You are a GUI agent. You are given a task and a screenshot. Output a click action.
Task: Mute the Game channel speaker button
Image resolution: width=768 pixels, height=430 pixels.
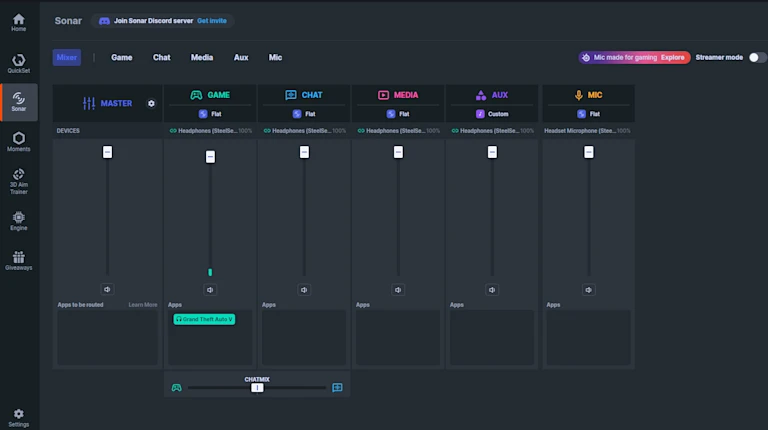point(210,290)
